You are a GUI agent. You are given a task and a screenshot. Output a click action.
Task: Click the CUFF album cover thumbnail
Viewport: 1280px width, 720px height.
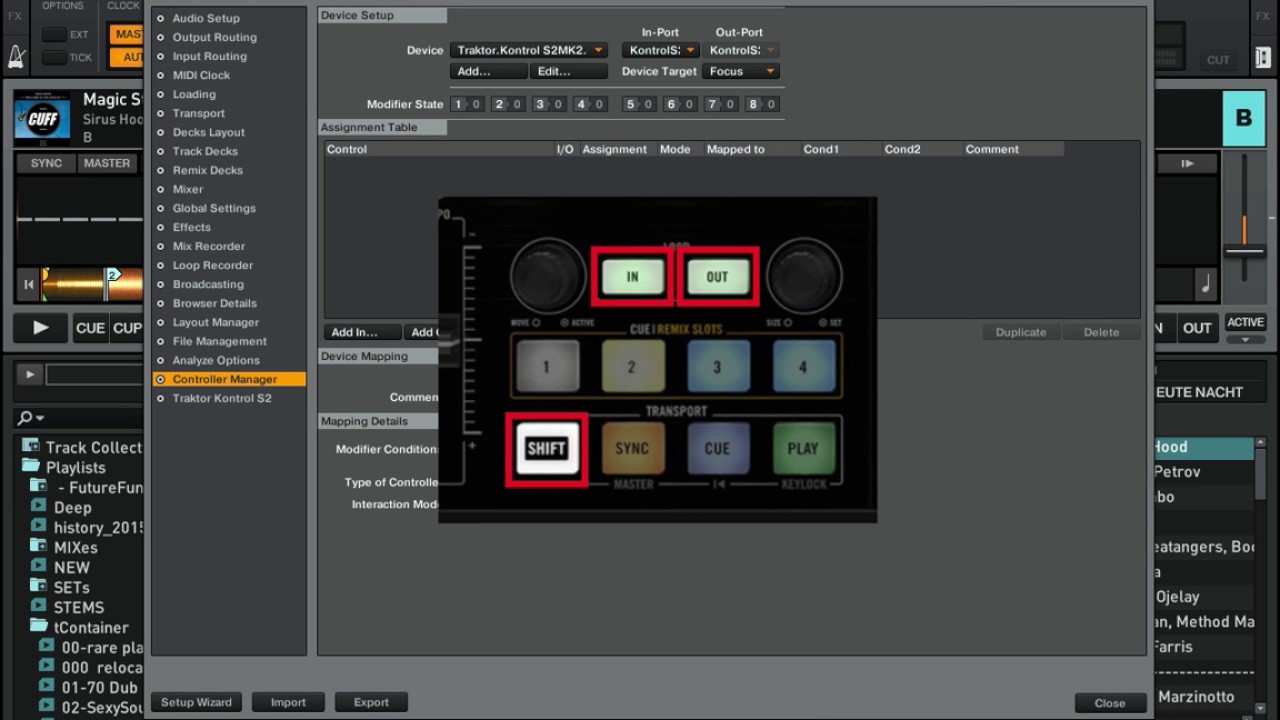[x=42, y=118]
